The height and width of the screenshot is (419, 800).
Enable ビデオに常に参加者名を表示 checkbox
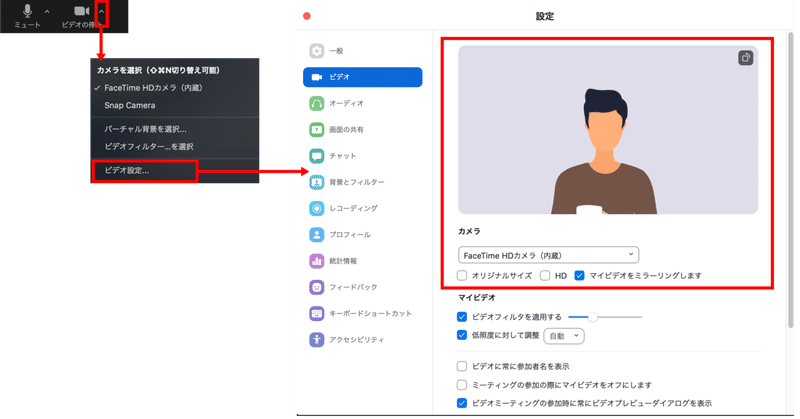(x=462, y=366)
